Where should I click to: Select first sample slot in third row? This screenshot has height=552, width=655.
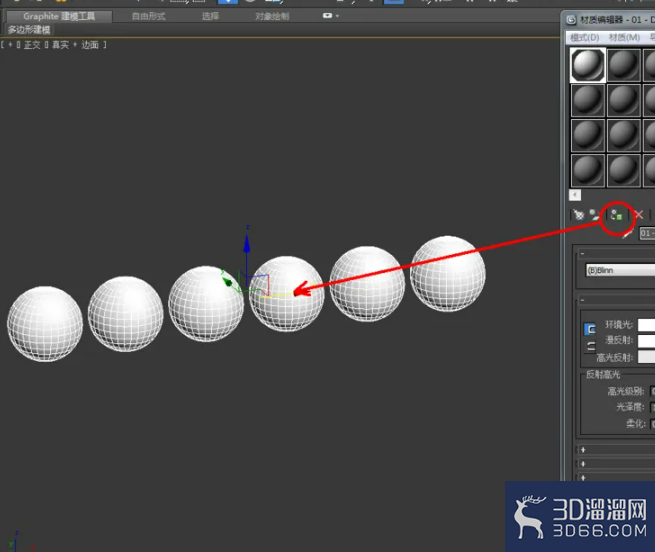click(x=588, y=135)
